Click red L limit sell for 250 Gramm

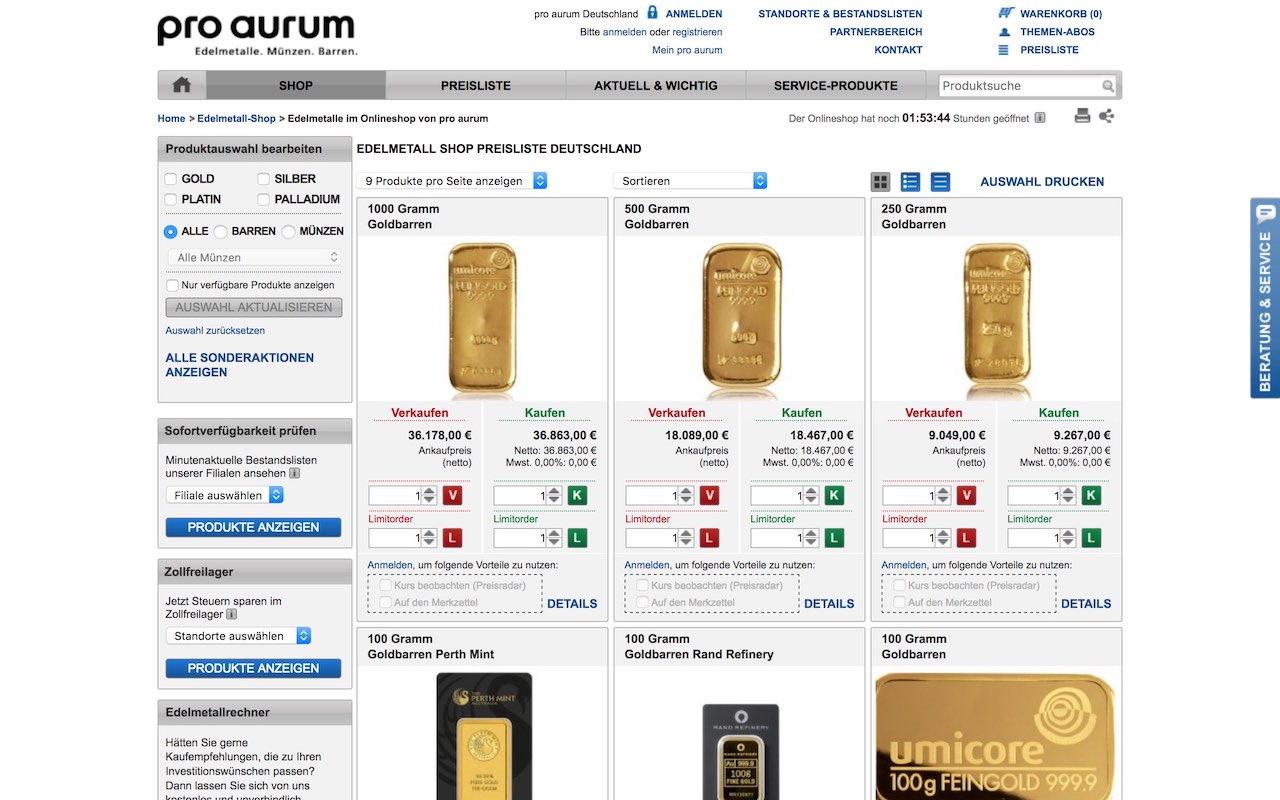pos(967,538)
